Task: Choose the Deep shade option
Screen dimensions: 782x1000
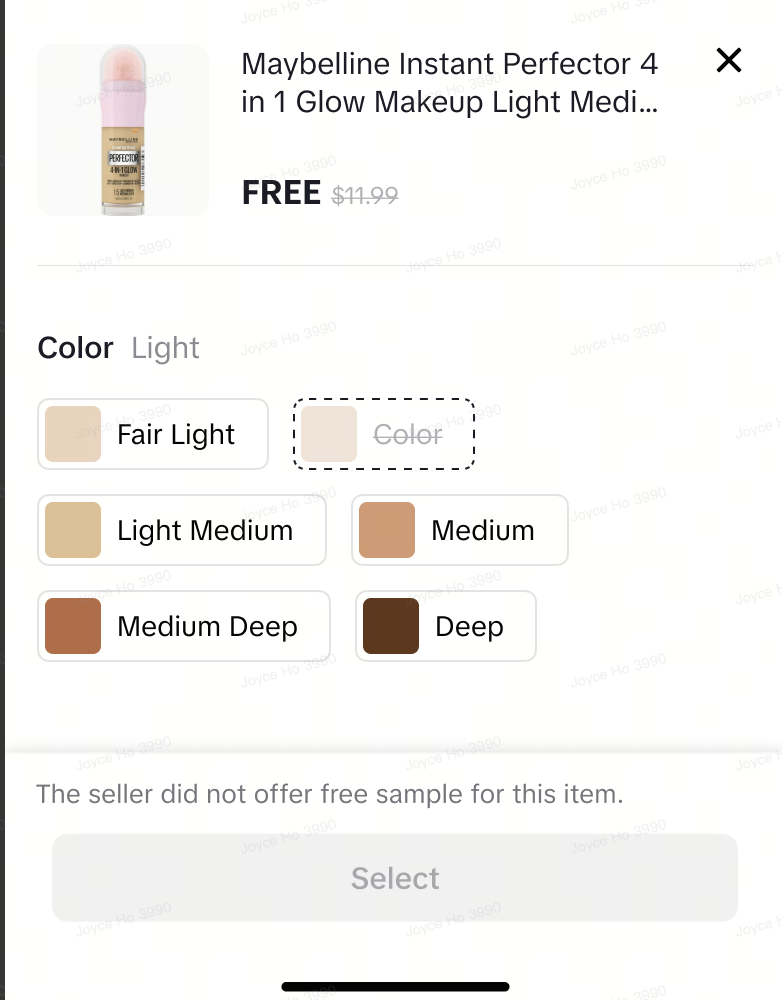Action: click(x=468, y=627)
